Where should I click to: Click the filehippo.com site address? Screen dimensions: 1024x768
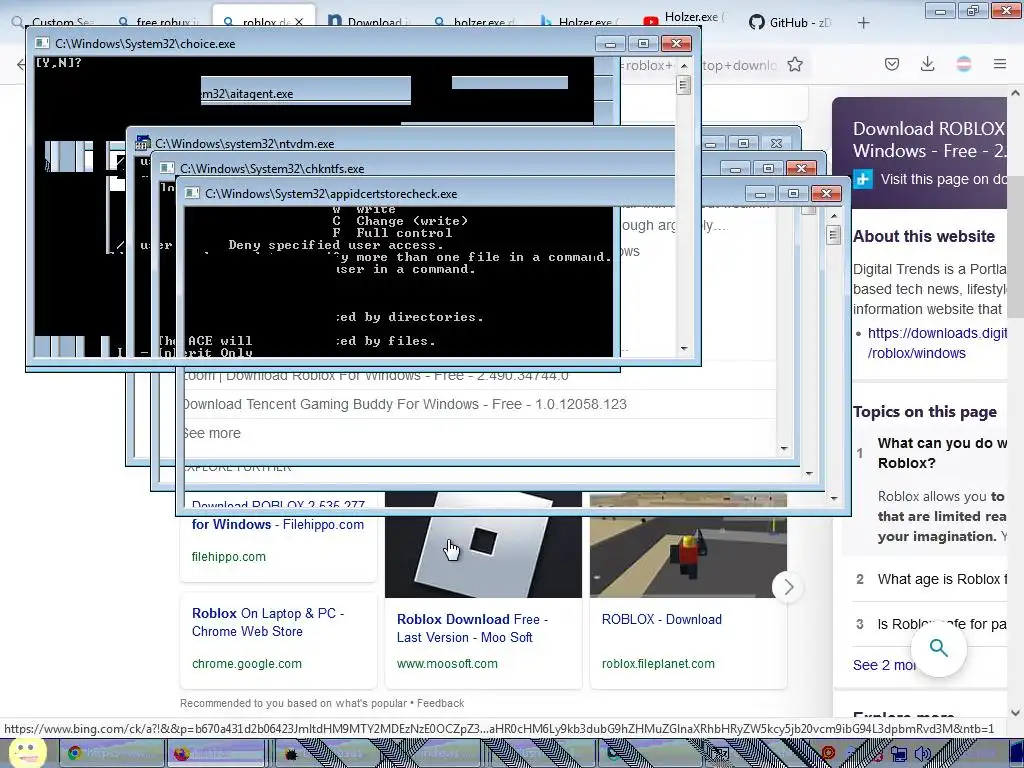click(x=229, y=556)
